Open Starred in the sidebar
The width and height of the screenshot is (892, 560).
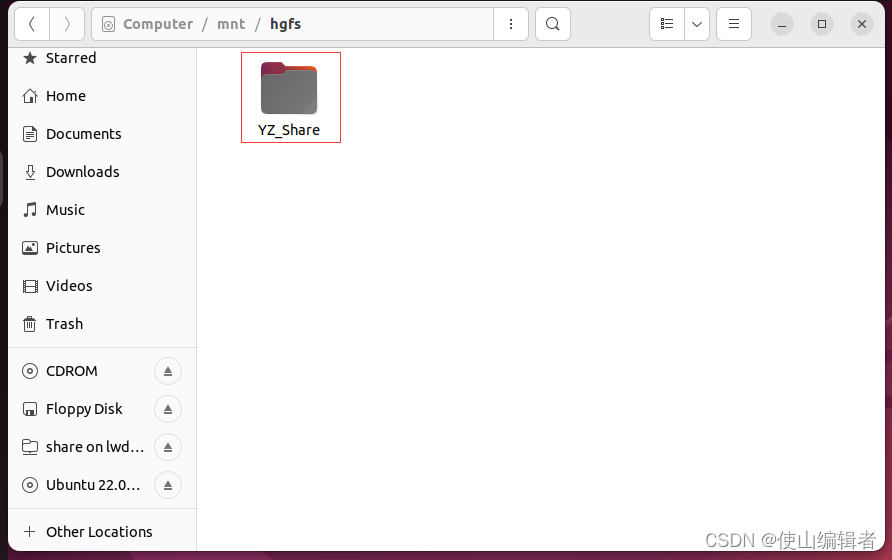[x=102, y=58]
